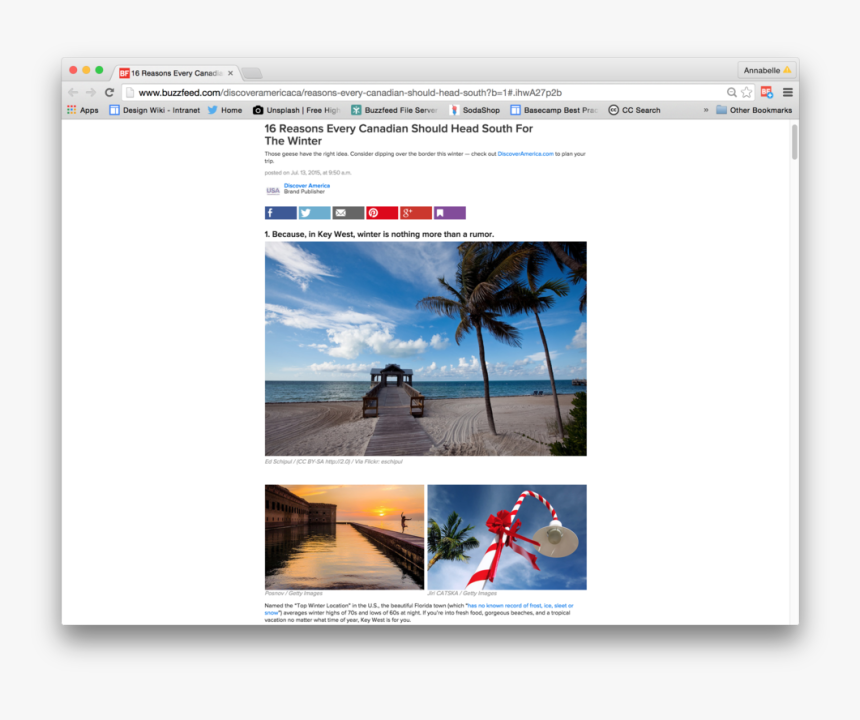
Task: Reload the page with the refresh icon
Action: point(110,93)
